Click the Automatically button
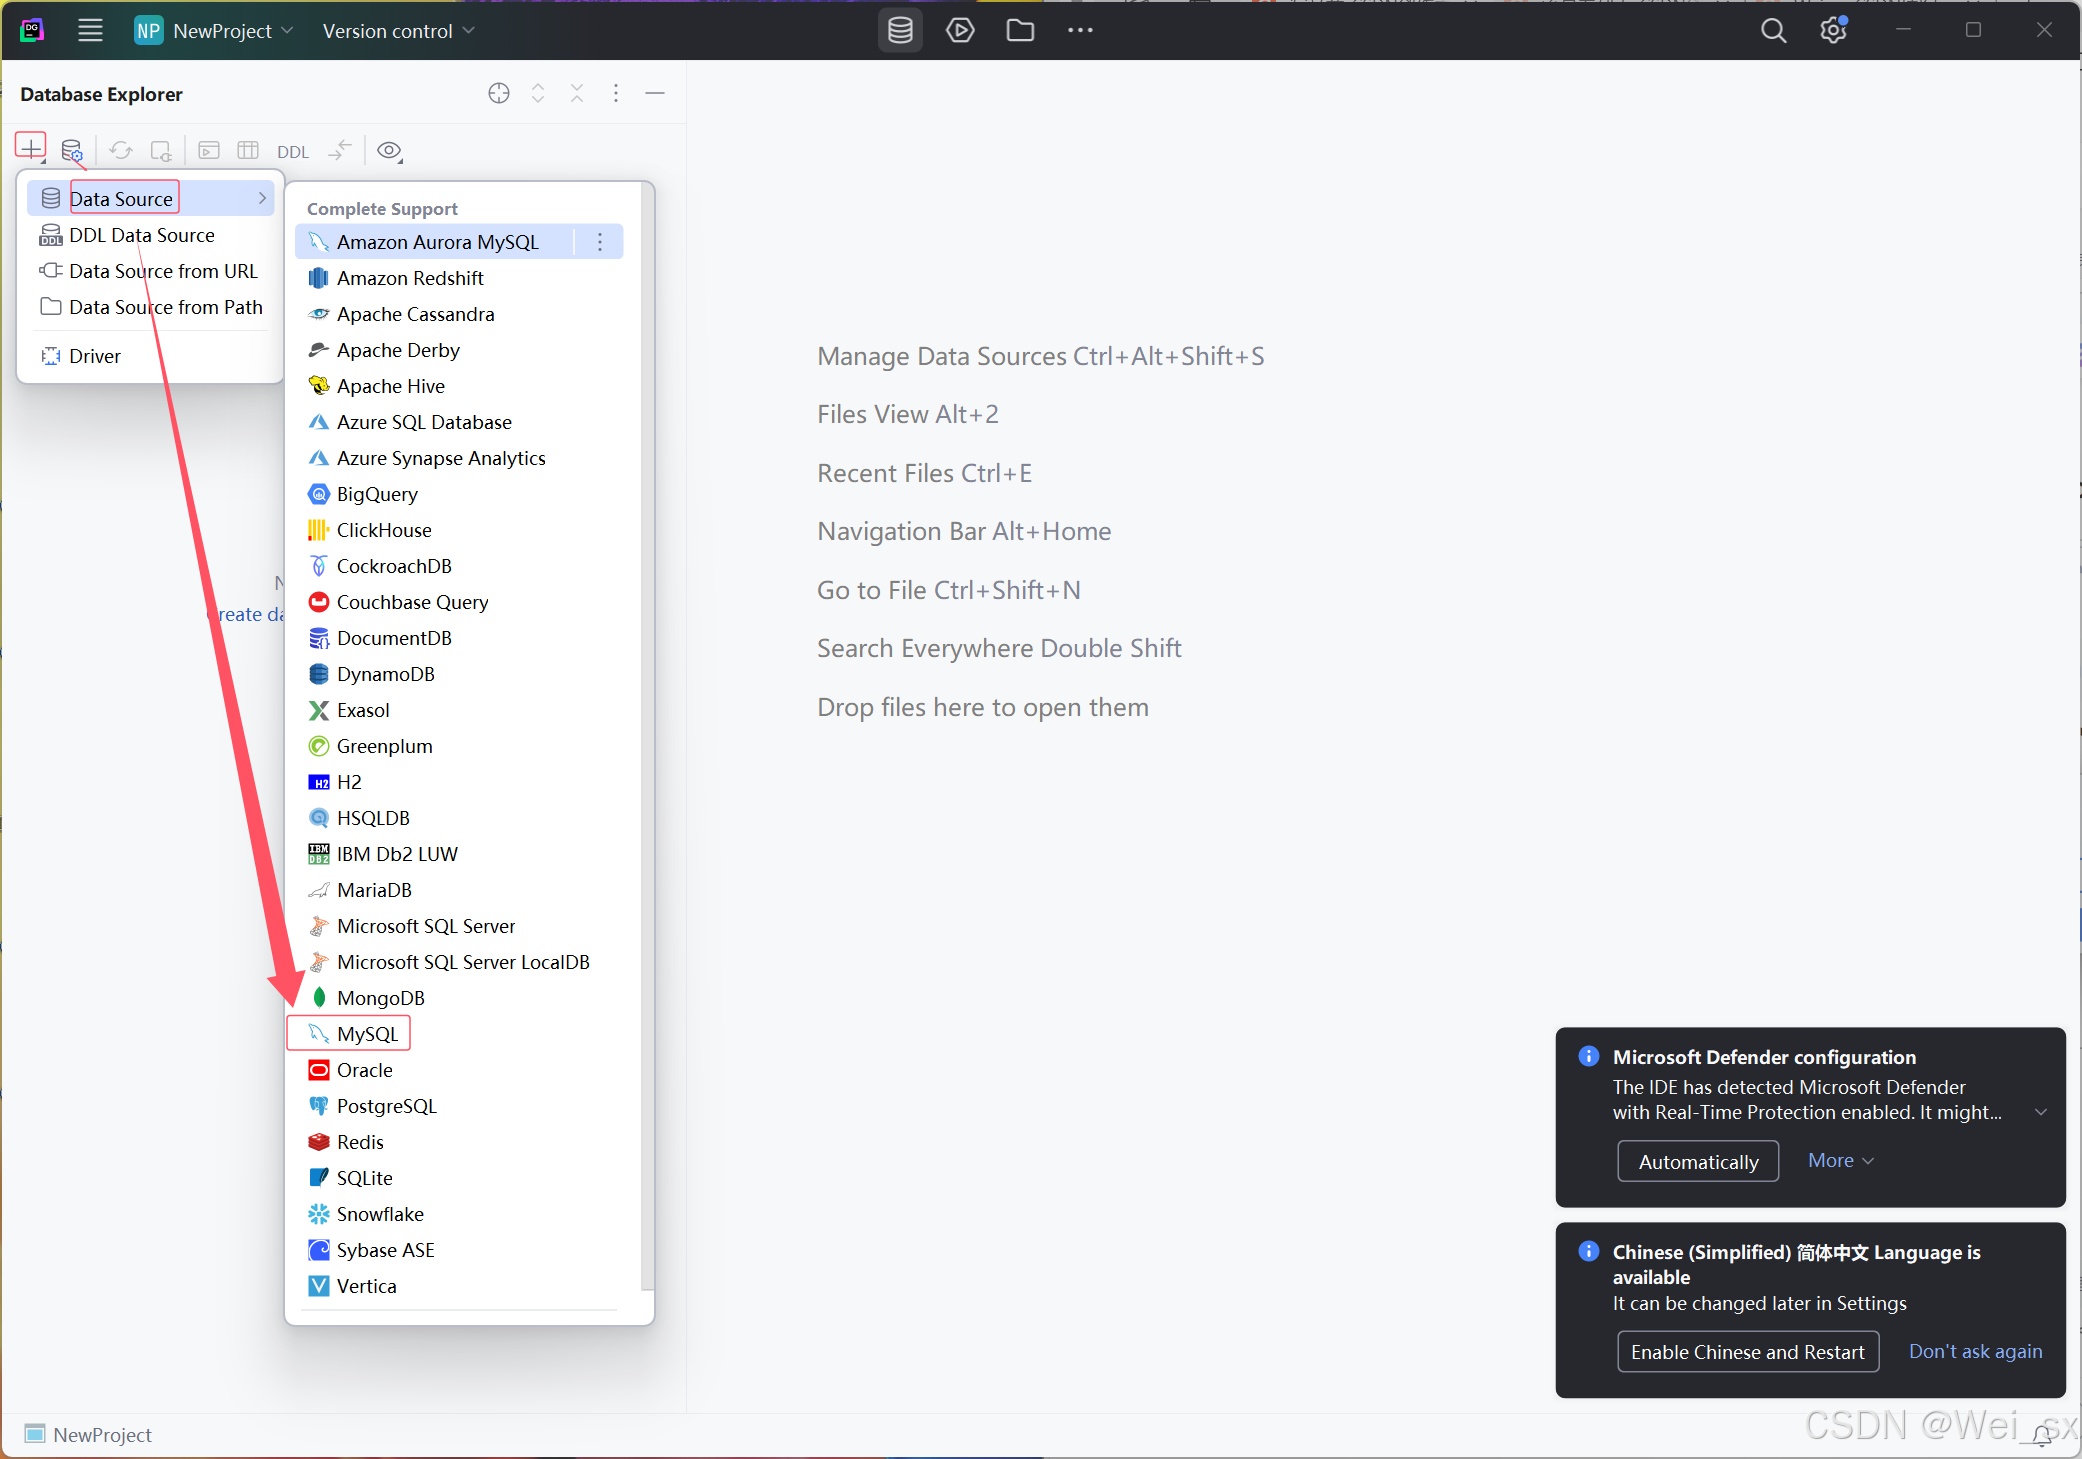Viewport: 2082px width, 1459px height. (x=1697, y=1161)
